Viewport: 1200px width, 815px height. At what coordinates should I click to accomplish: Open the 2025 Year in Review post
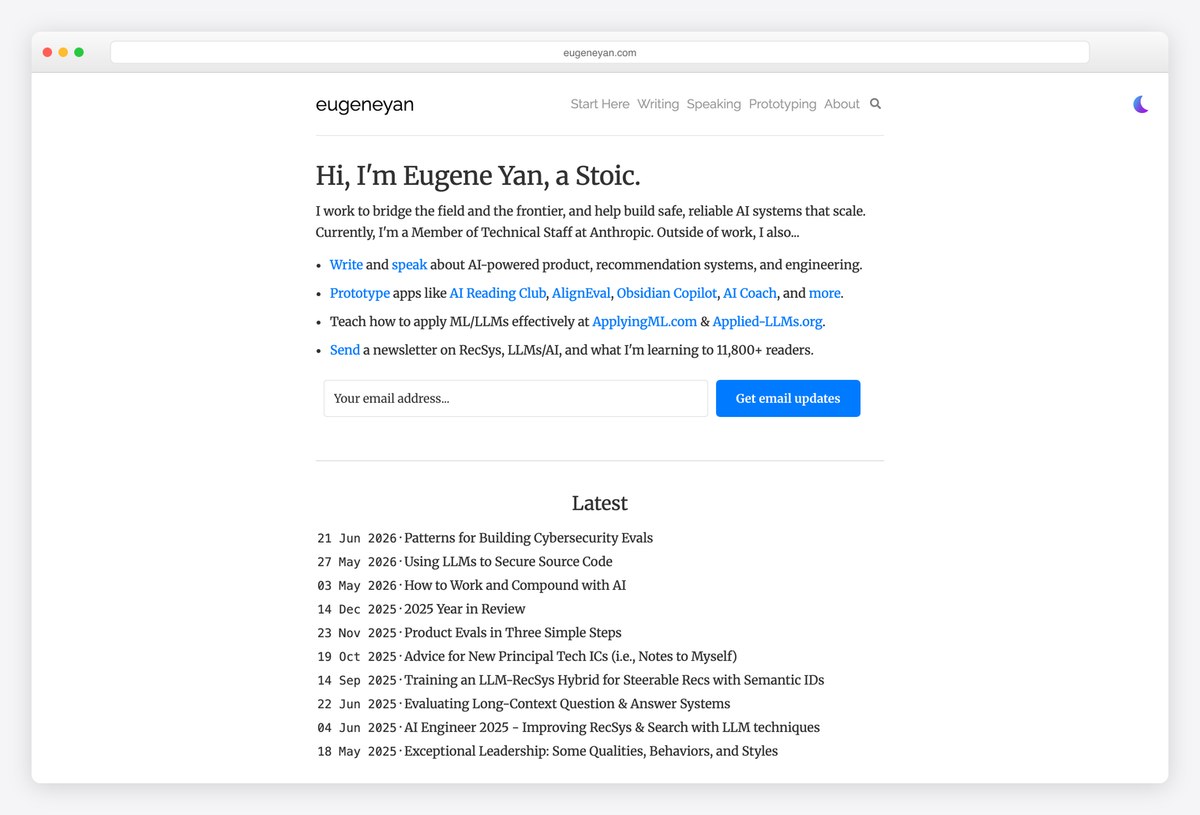tap(464, 609)
